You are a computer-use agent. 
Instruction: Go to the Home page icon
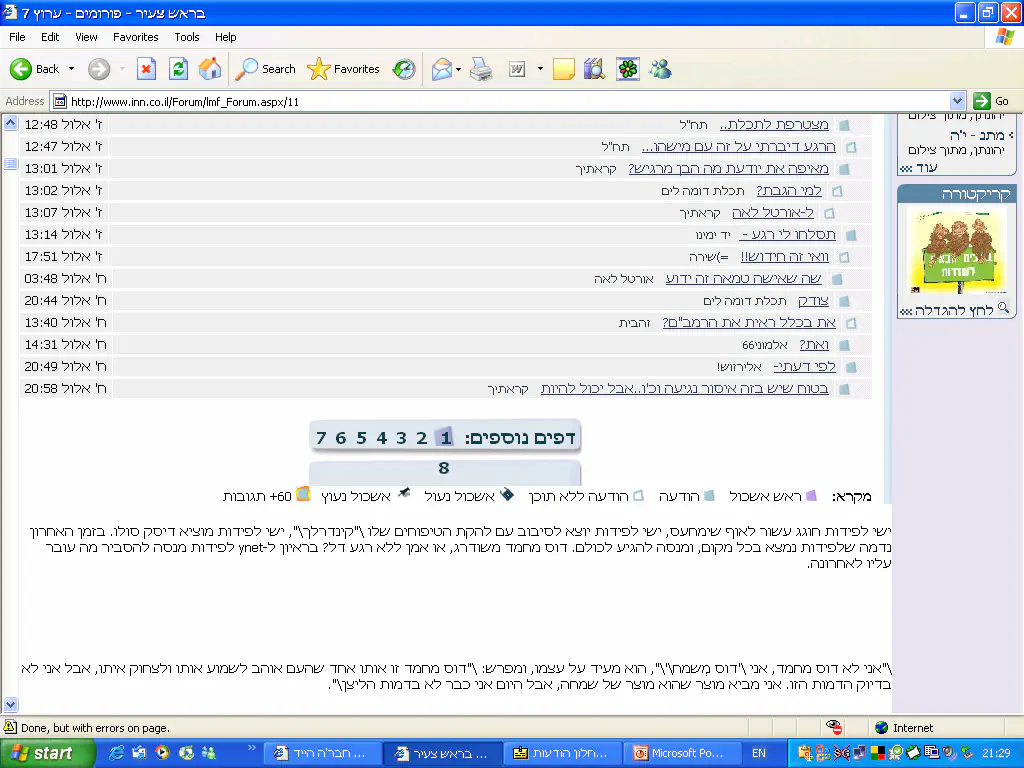(210, 69)
